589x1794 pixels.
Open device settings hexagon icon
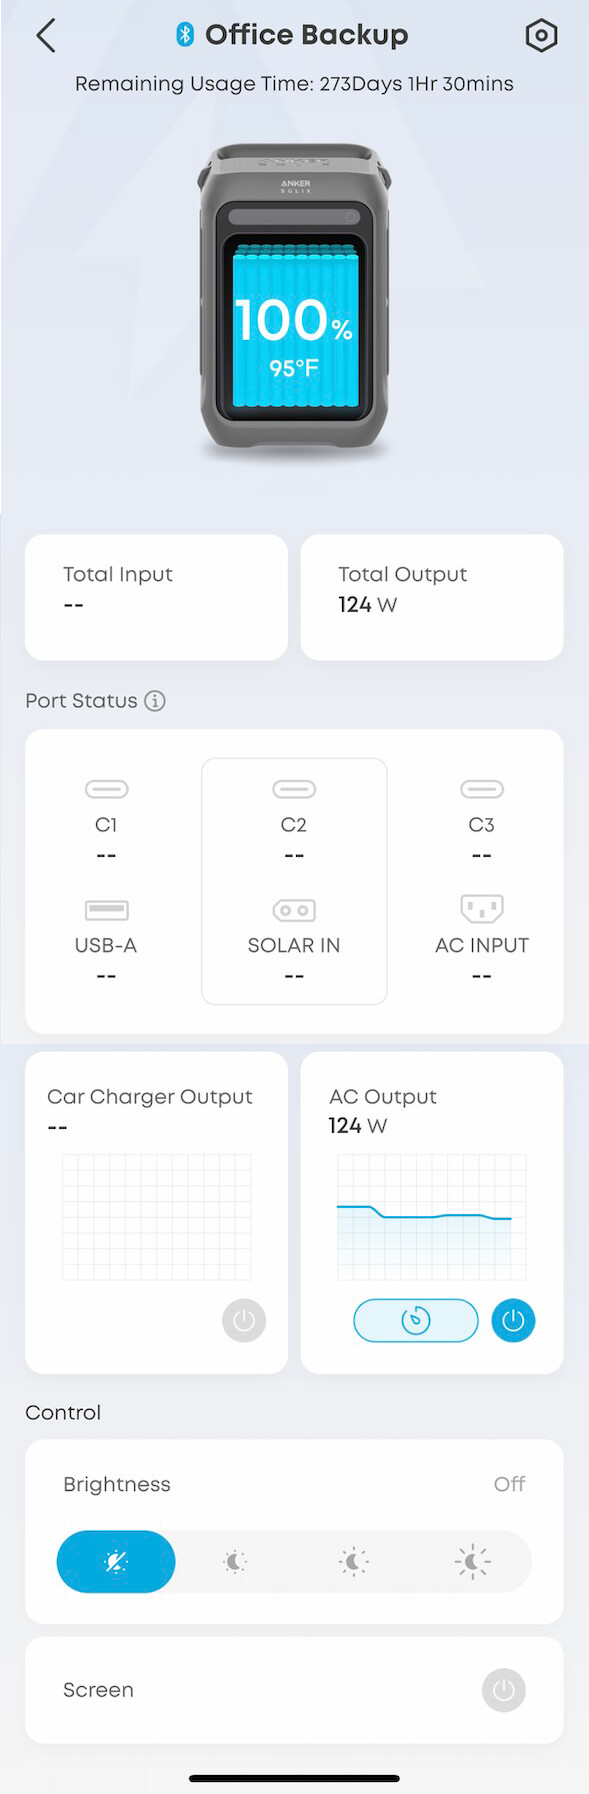[x=541, y=36]
